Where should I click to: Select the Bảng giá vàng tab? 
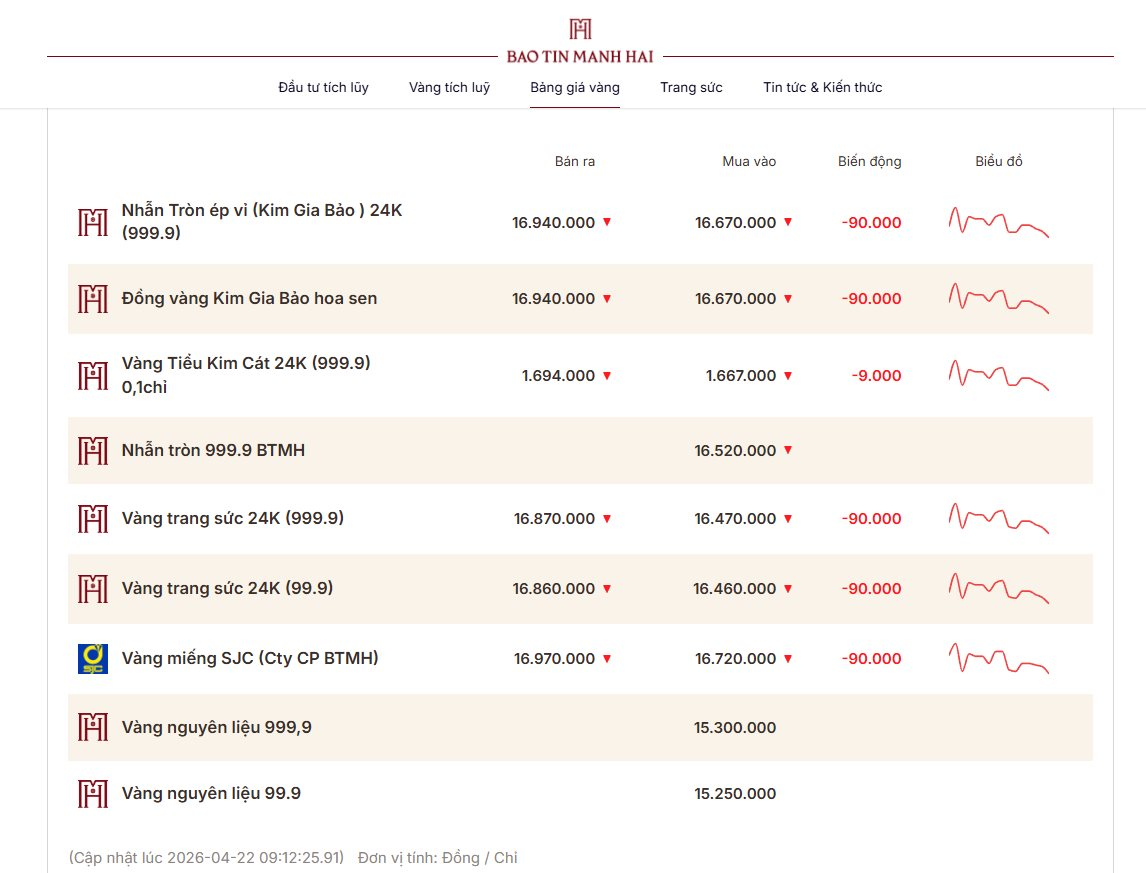[575, 87]
